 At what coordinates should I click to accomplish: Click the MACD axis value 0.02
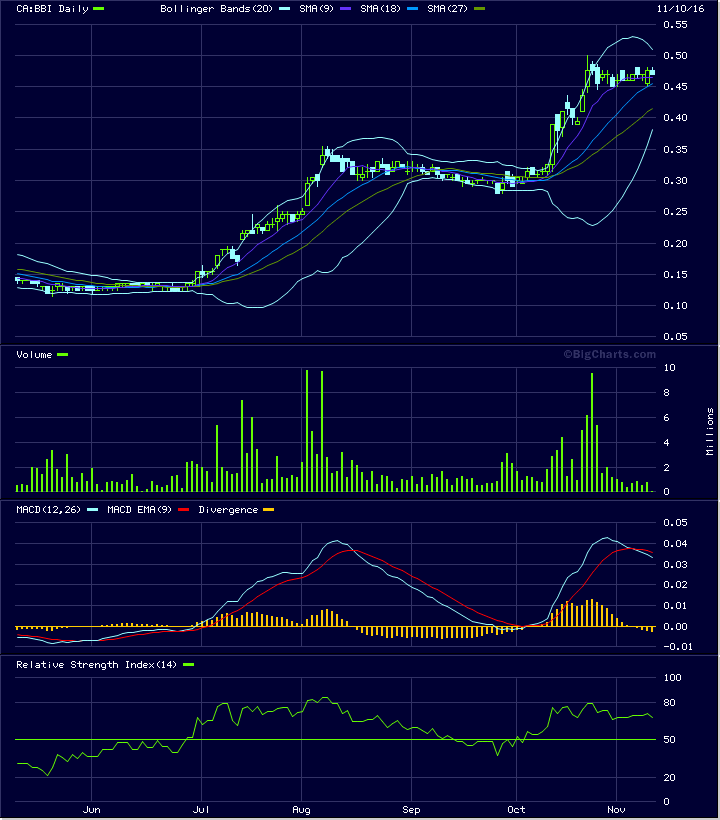pyautogui.click(x=675, y=585)
